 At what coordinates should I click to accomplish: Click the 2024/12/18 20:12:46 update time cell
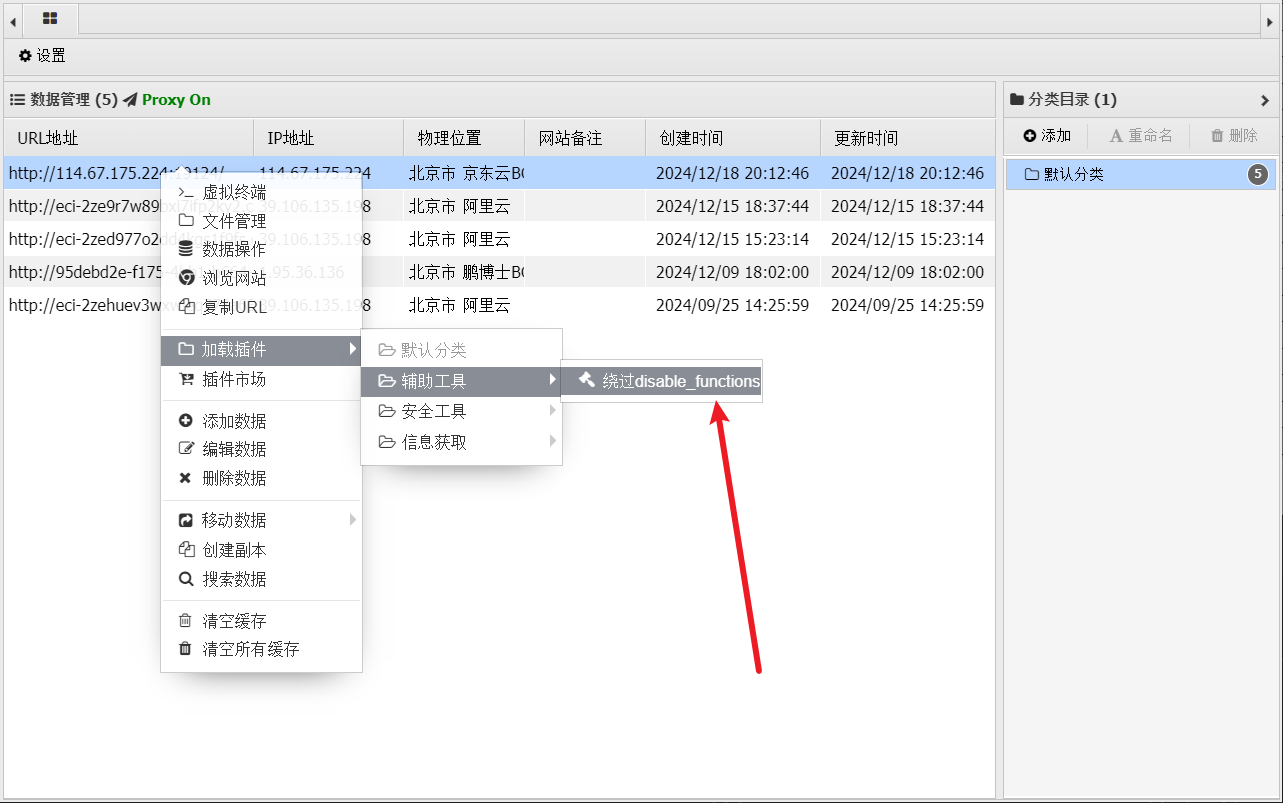pos(907,173)
